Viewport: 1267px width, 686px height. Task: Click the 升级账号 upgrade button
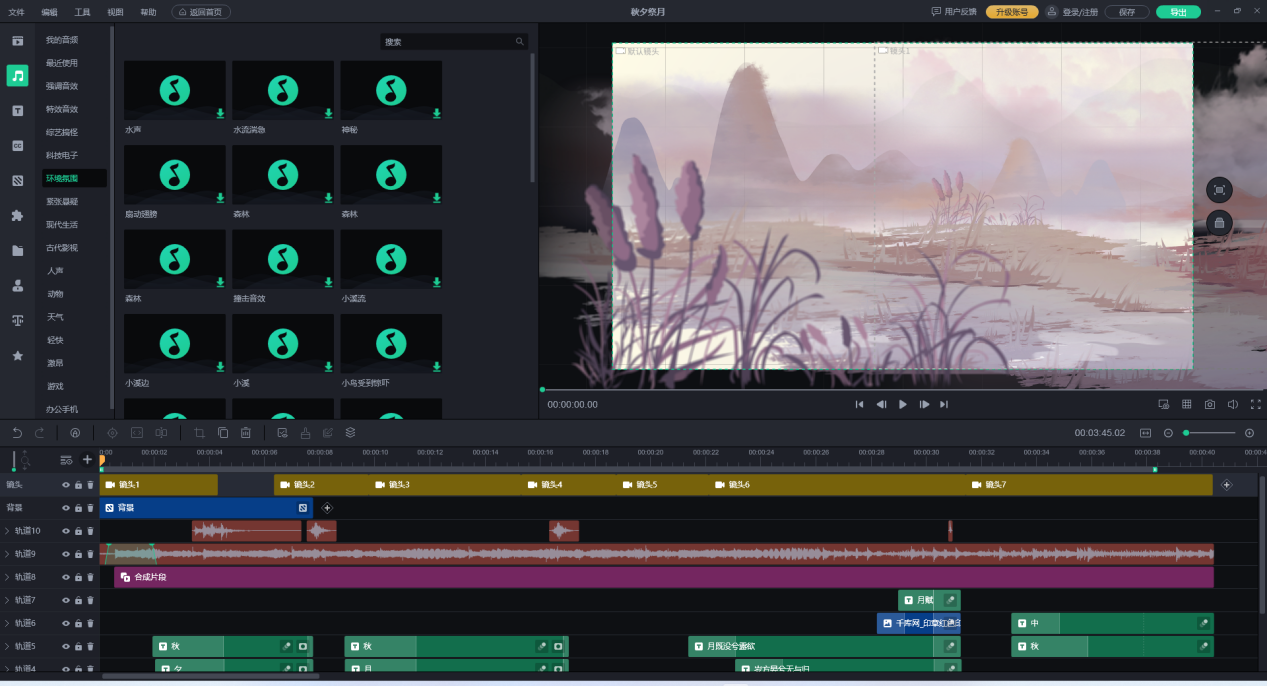click(x=1011, y=12)
